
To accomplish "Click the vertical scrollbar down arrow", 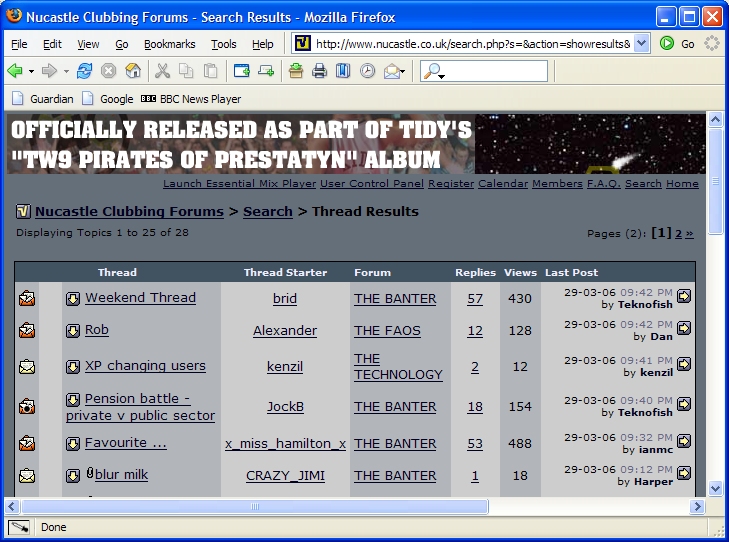I will (715, 488).
